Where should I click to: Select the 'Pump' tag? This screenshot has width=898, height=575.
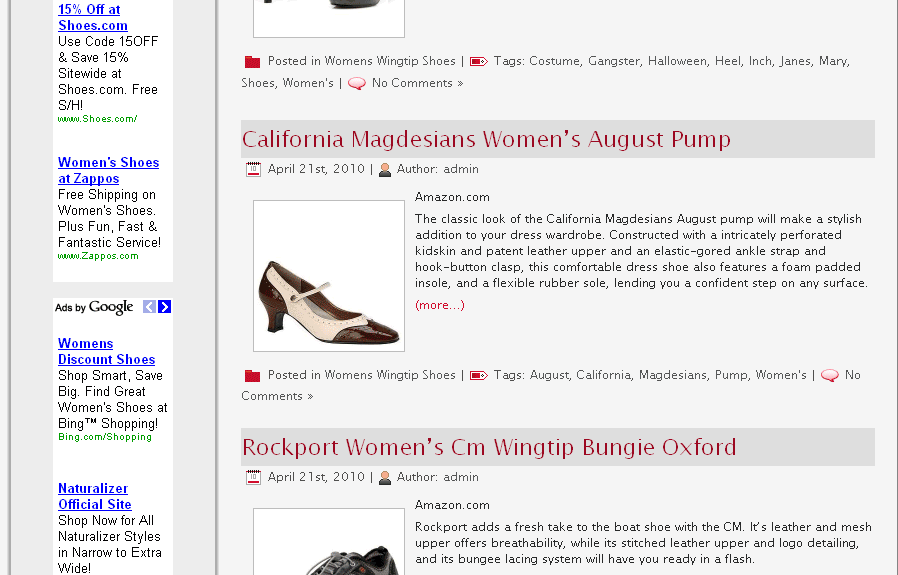click(731, 375)
